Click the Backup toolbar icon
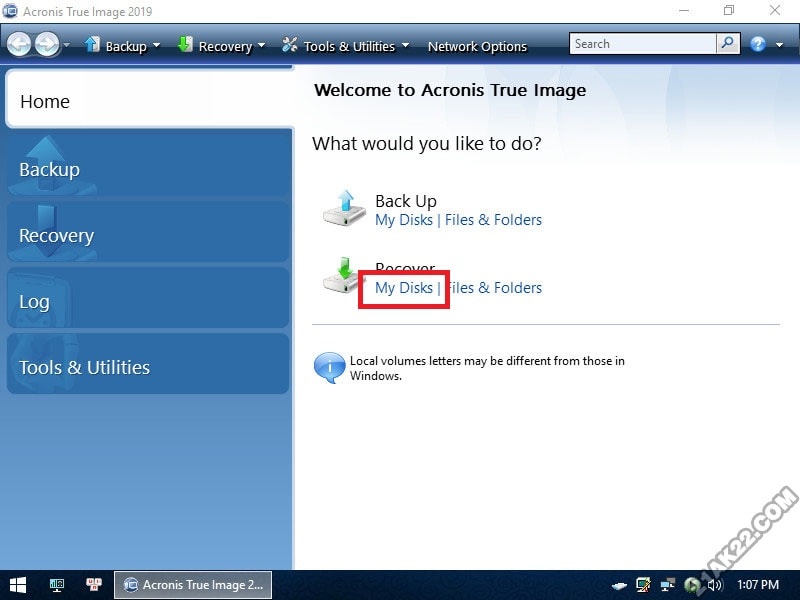This screenshot has width=800, height=600. point(92,45)
